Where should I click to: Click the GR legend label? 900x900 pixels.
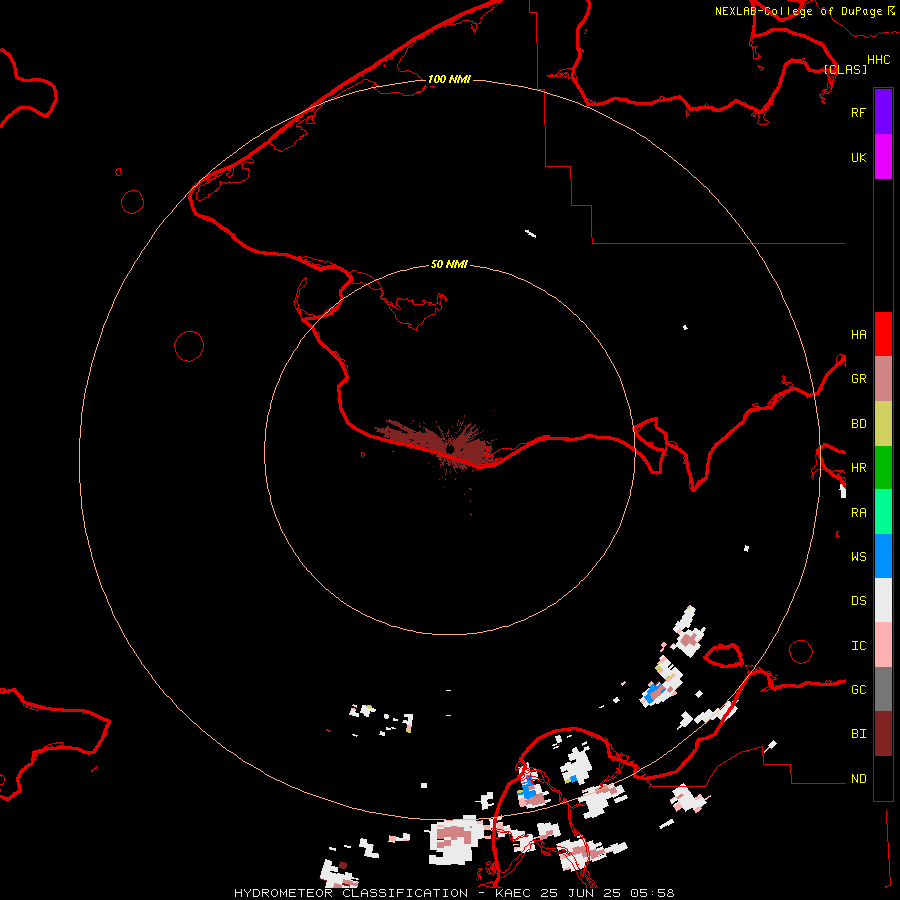(858, 379)
